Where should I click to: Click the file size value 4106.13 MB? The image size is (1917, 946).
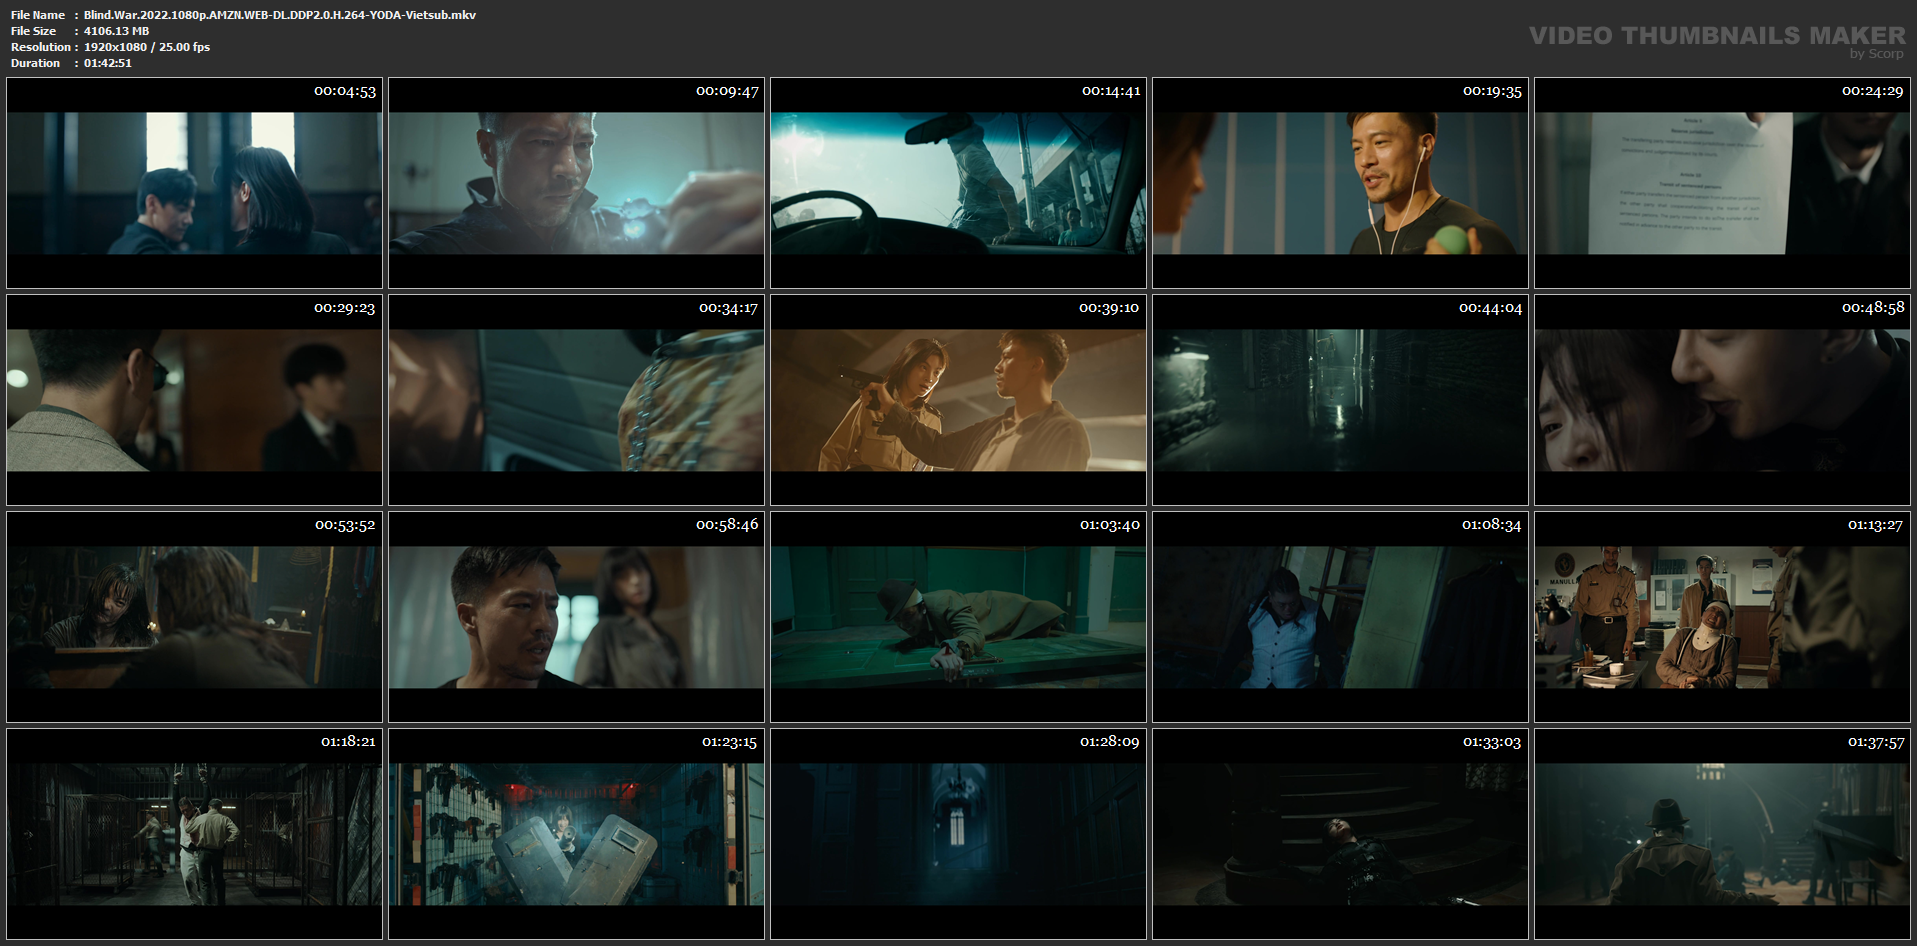[x=116, y=31]
